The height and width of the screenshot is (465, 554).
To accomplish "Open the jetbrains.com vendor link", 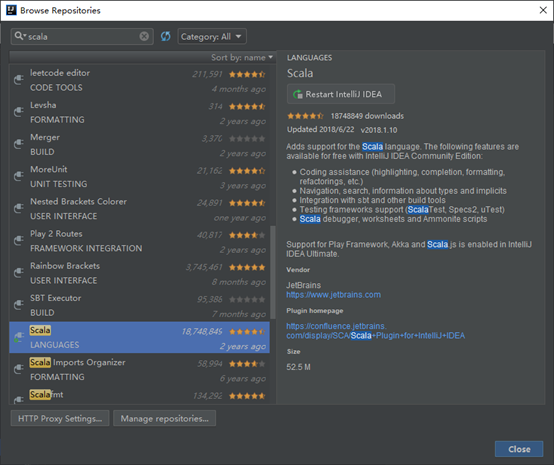I will pyautogui.click(x=334, y=295).
